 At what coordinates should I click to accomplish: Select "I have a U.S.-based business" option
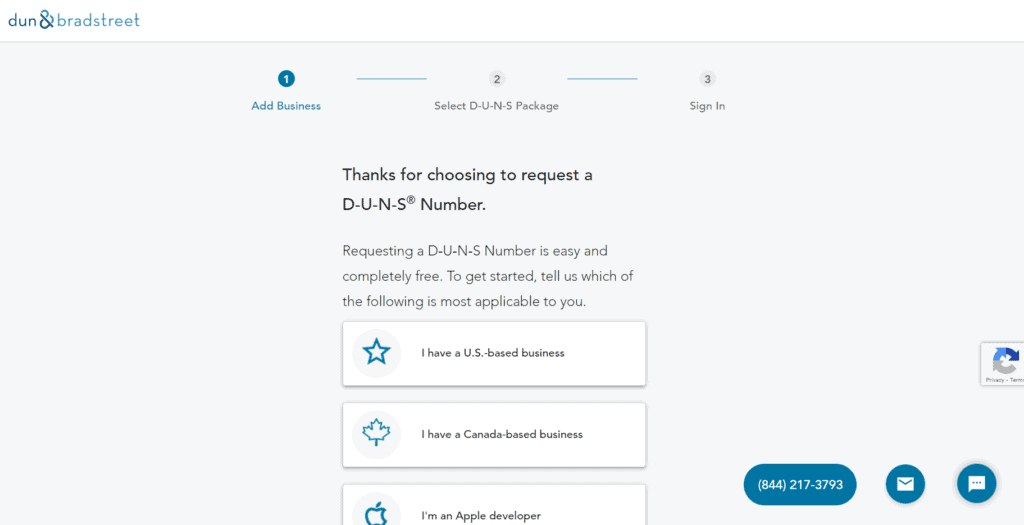pos(493,353)
